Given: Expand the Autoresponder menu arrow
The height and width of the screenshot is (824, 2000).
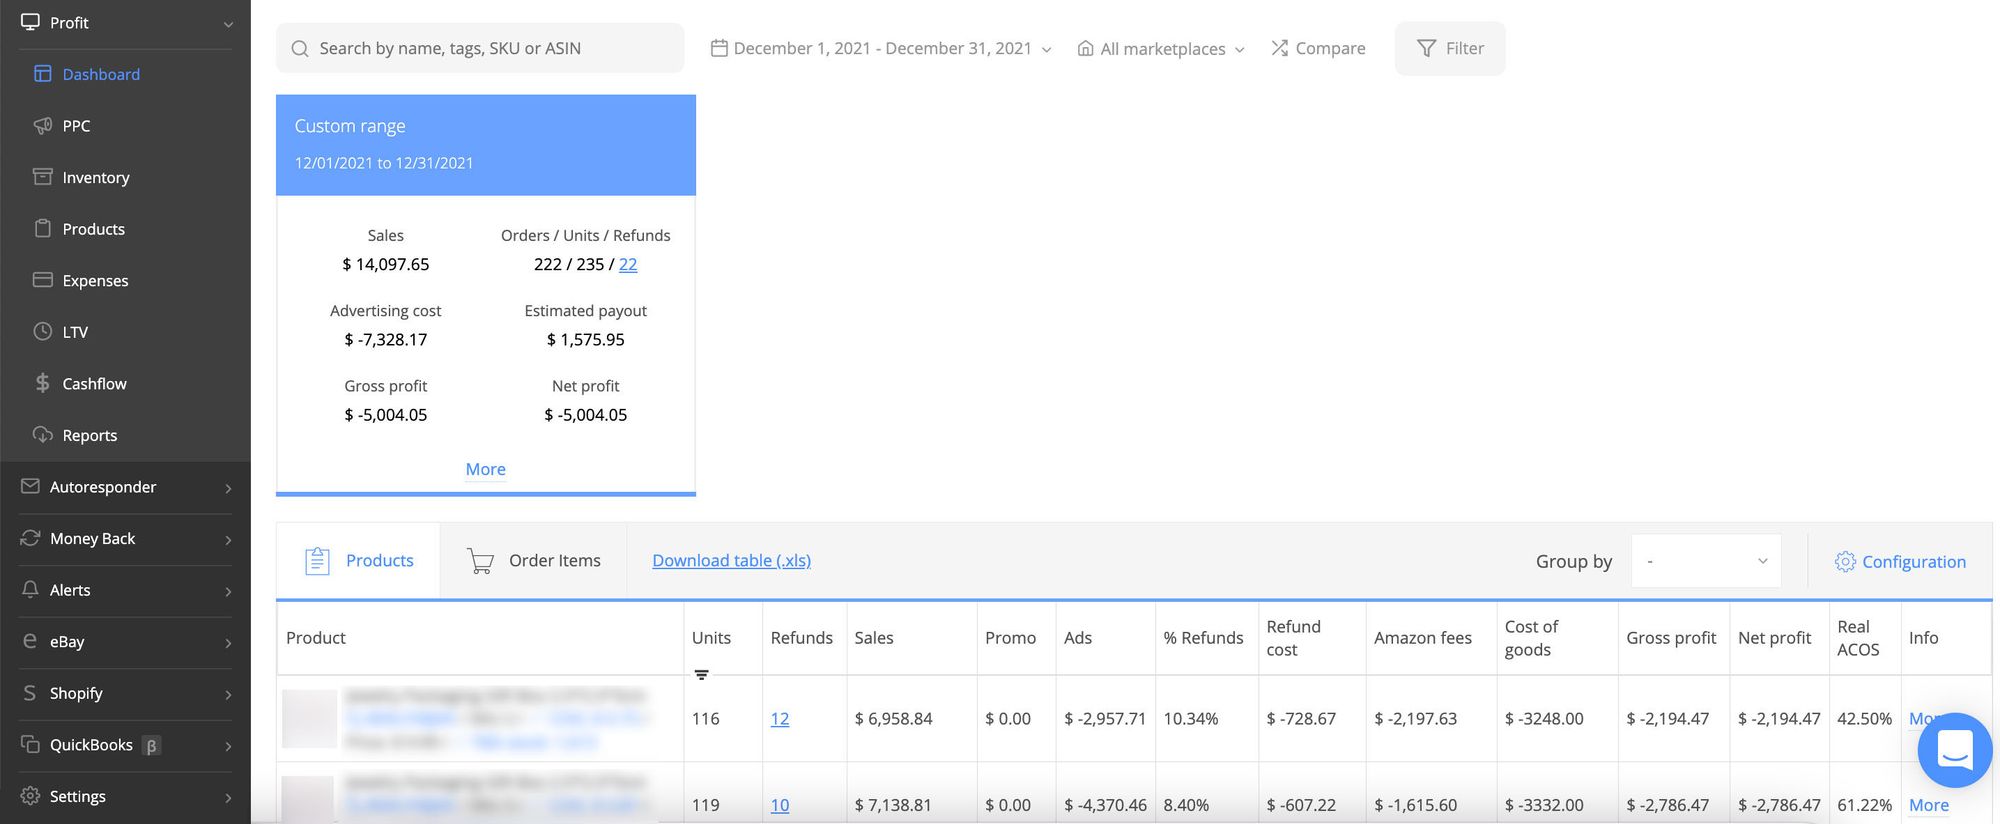Looking at the screenshot, I should (x=228, y=488).
